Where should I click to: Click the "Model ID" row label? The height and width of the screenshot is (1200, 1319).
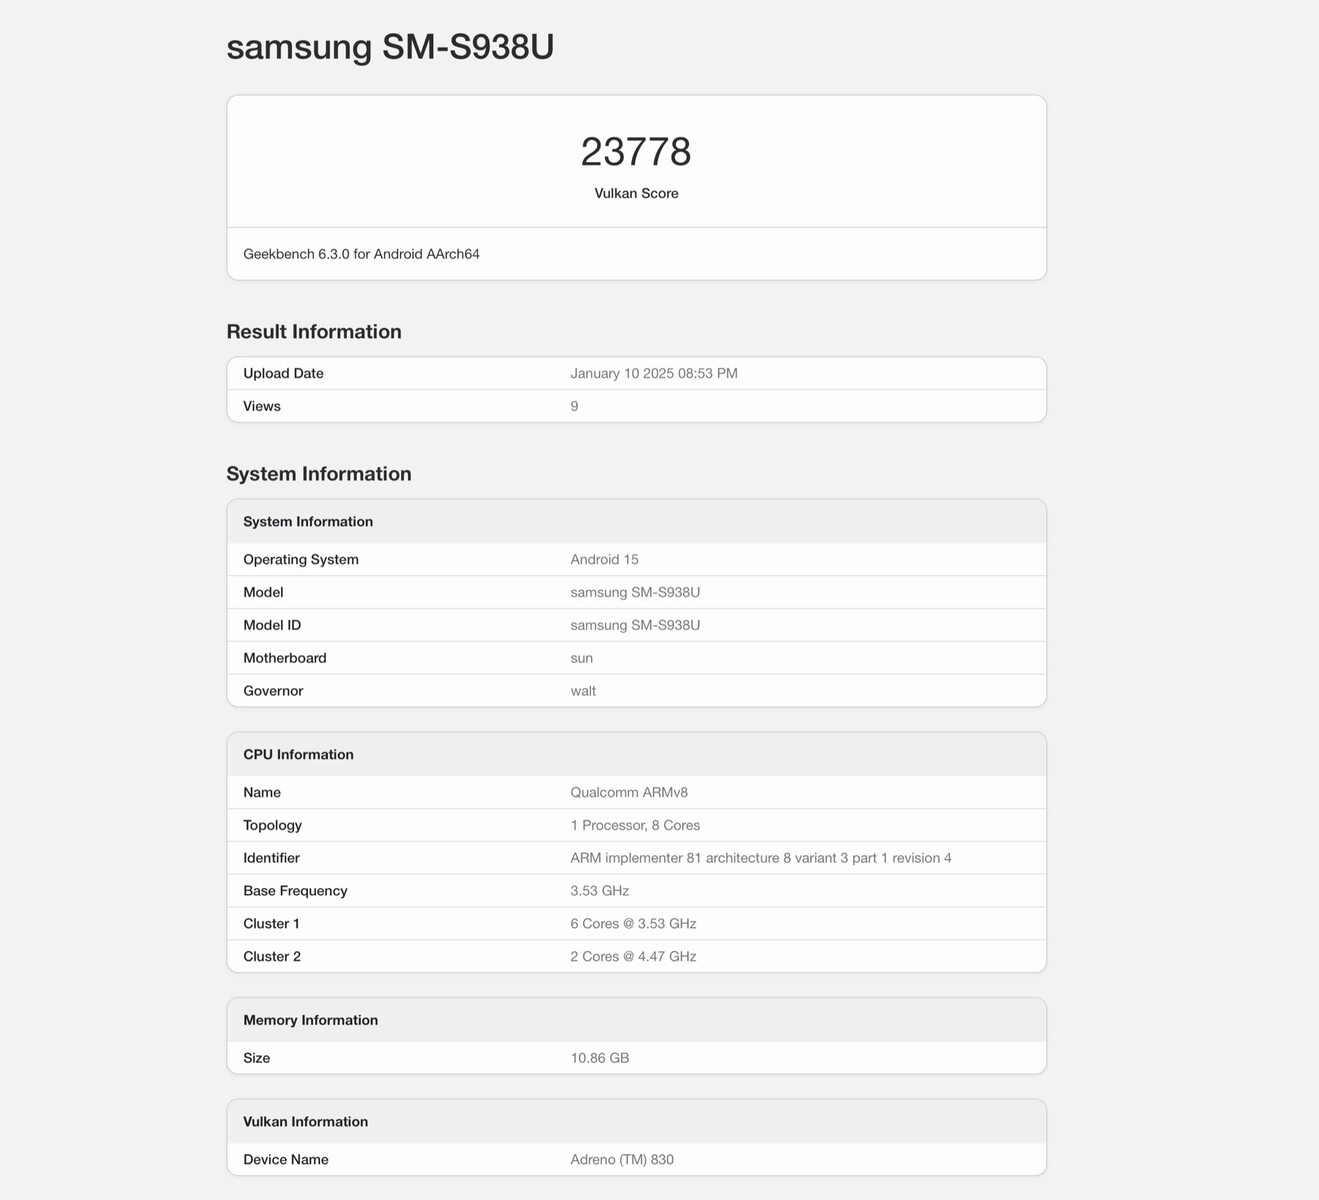click(x=272, y=625)
